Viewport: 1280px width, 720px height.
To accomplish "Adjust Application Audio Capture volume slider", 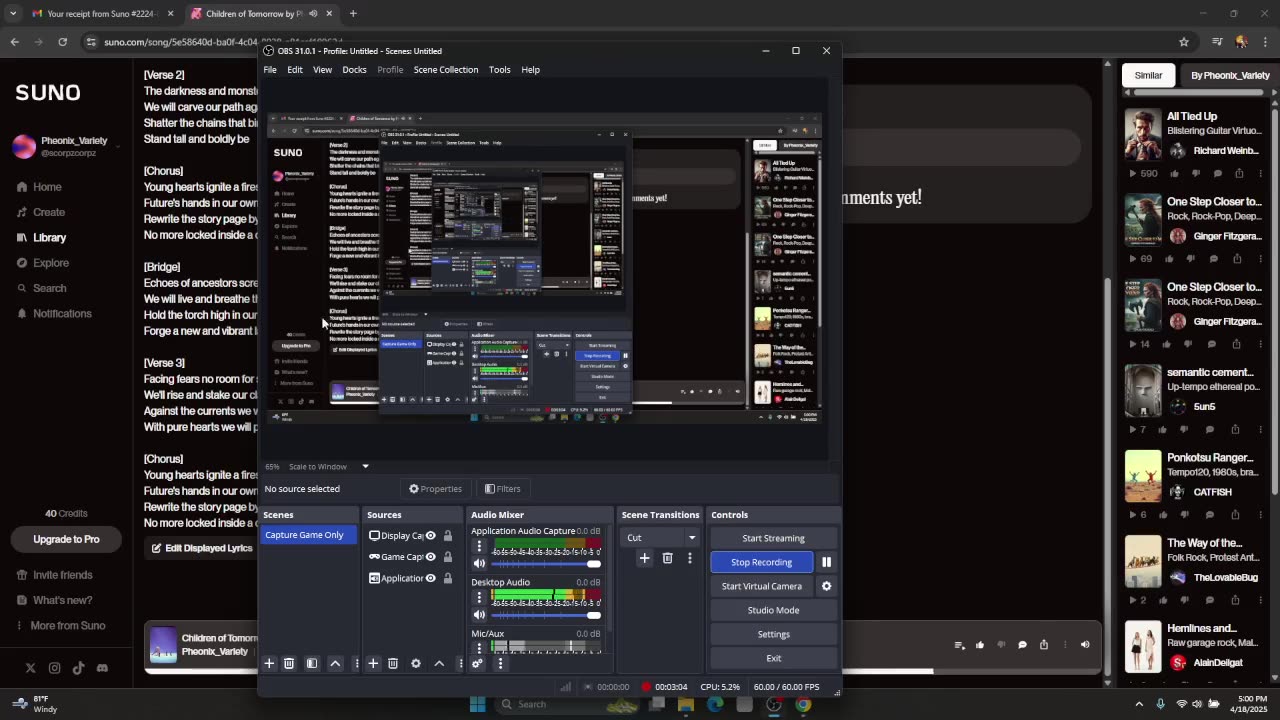I will point(546,564).
